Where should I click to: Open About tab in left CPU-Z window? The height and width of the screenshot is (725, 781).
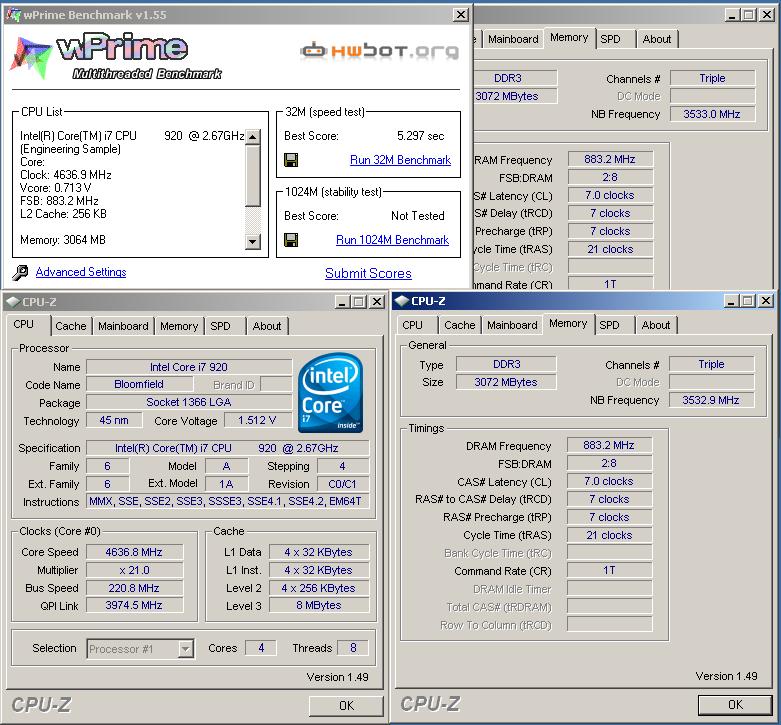click(x=266, y=326)
